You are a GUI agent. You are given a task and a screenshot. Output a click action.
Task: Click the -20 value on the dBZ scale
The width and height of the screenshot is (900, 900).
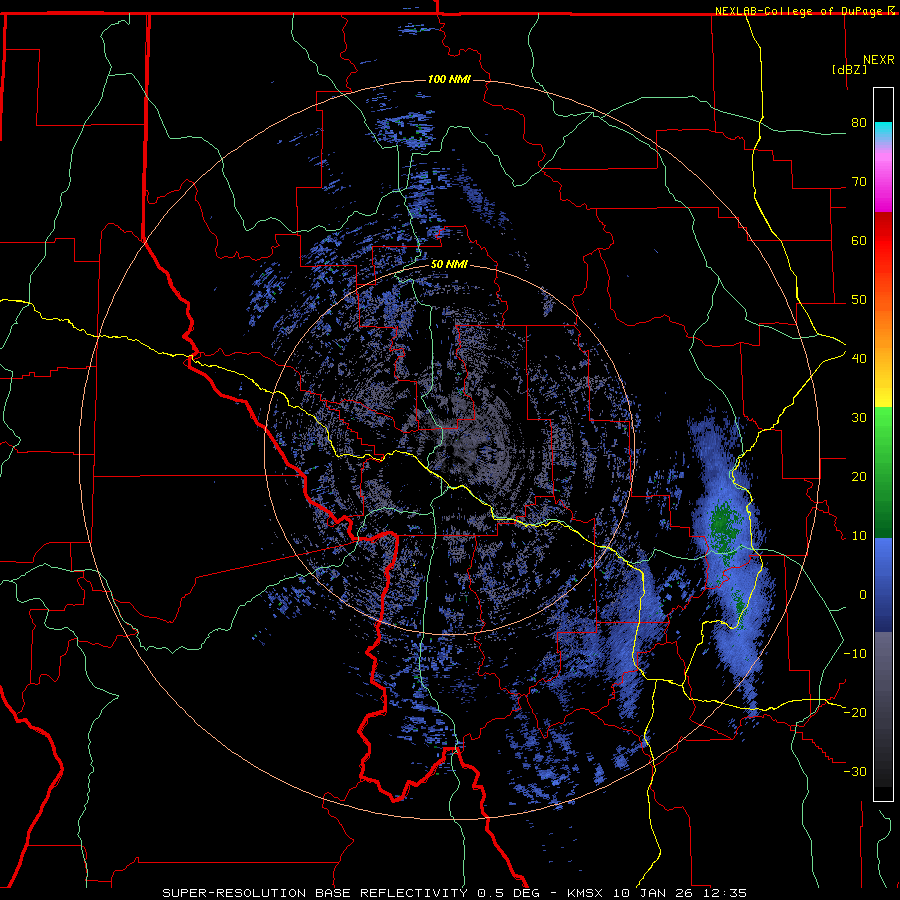[855, 712]
